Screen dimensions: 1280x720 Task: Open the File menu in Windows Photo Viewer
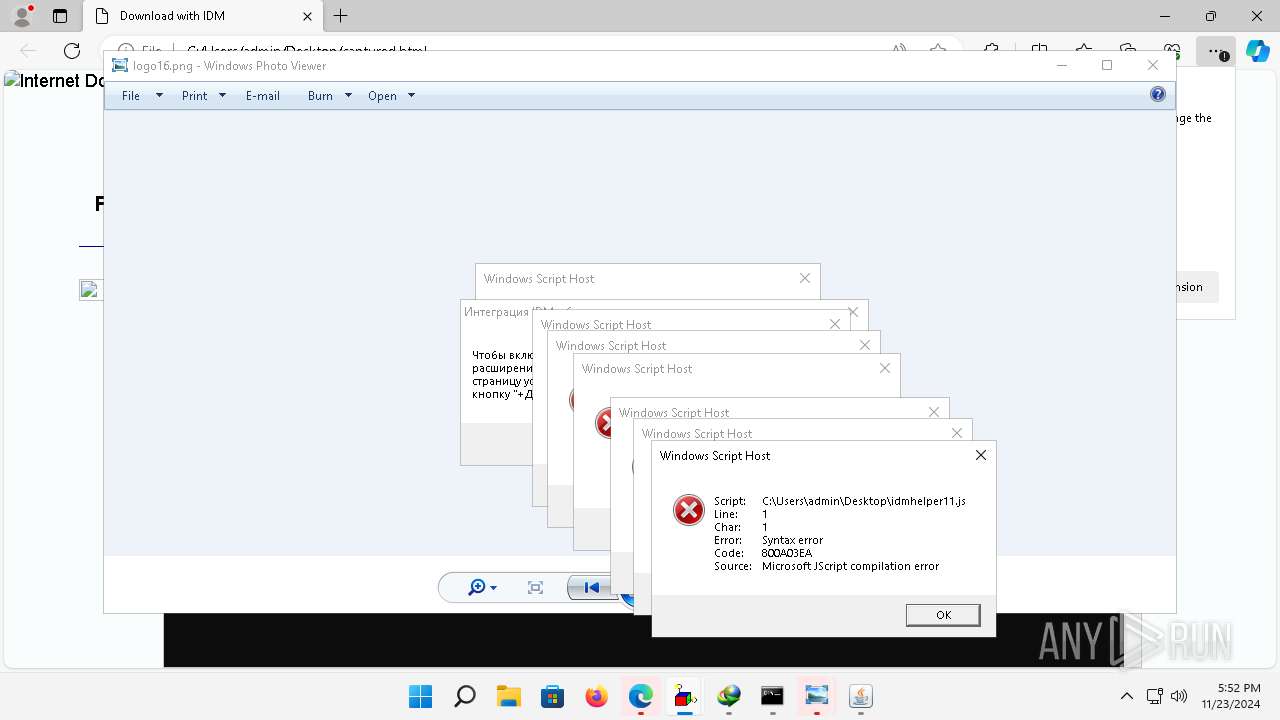click(131, 96)
